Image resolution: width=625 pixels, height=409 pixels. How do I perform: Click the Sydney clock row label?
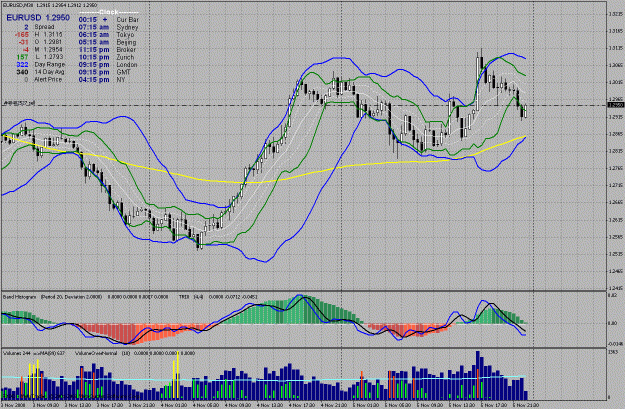[127, 27]
